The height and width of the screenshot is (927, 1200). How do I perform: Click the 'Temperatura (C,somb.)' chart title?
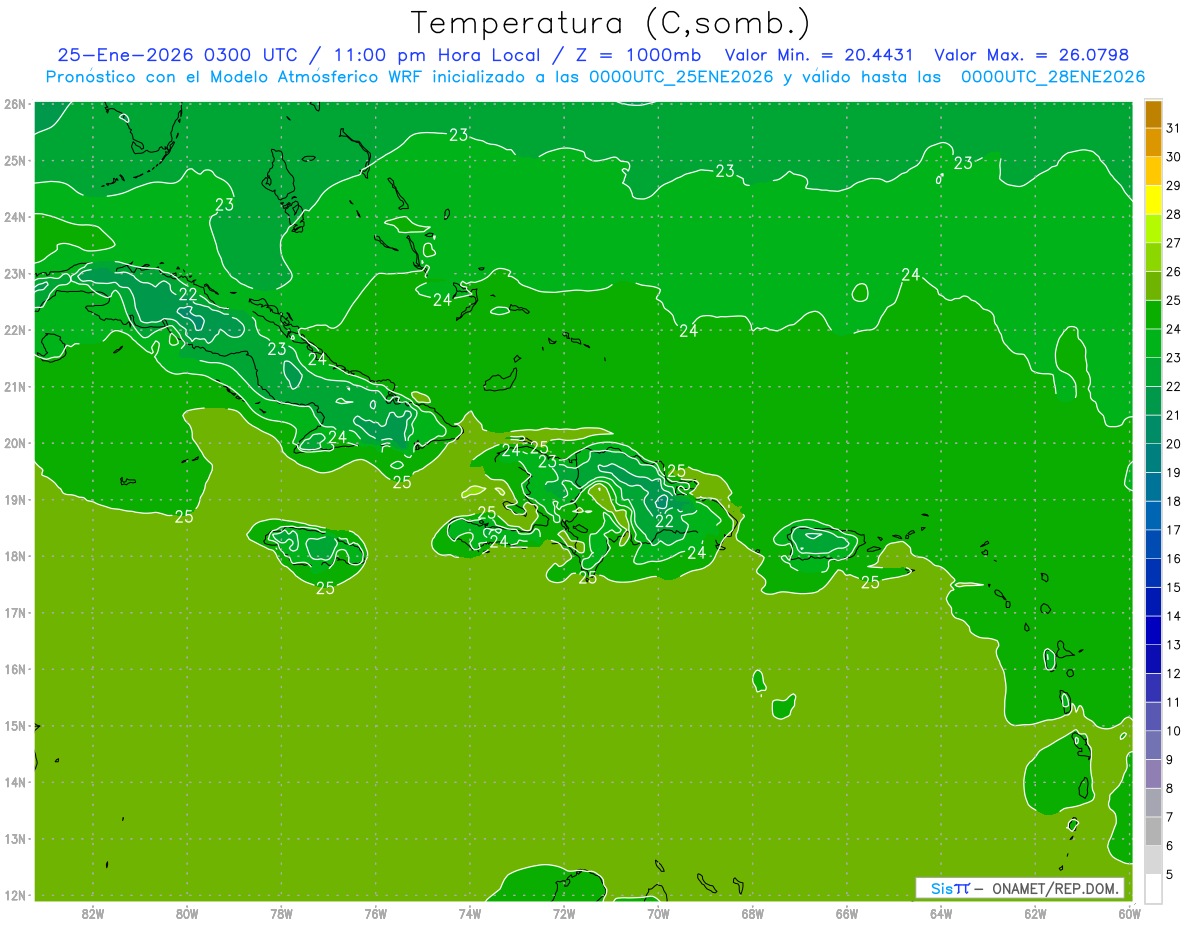[x=611, y=24]
